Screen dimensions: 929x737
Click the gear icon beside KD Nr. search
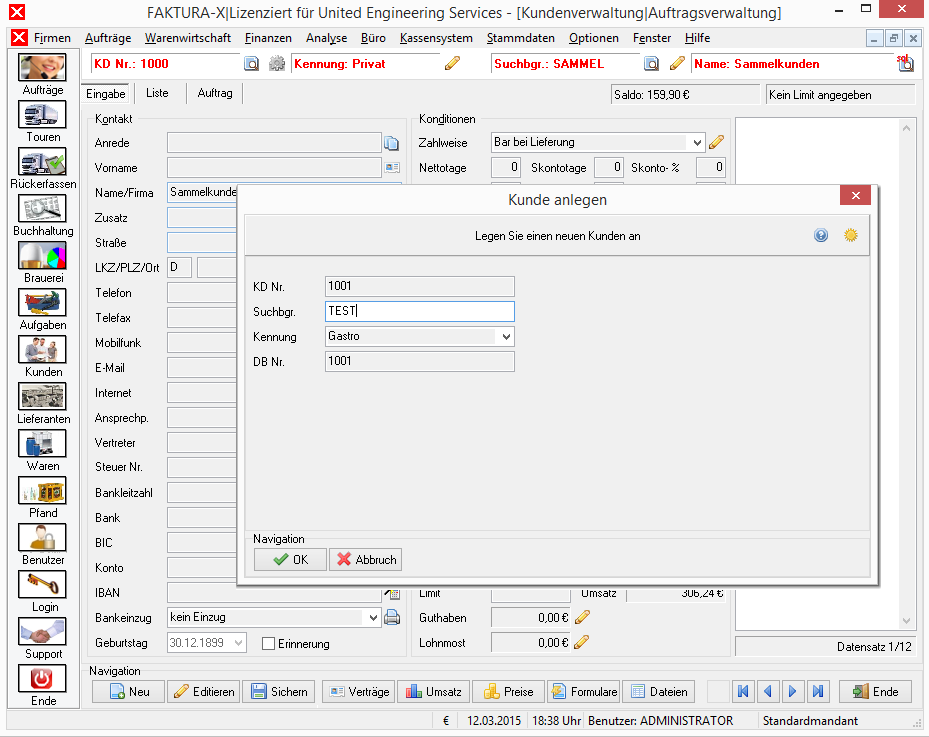[277, 63]
